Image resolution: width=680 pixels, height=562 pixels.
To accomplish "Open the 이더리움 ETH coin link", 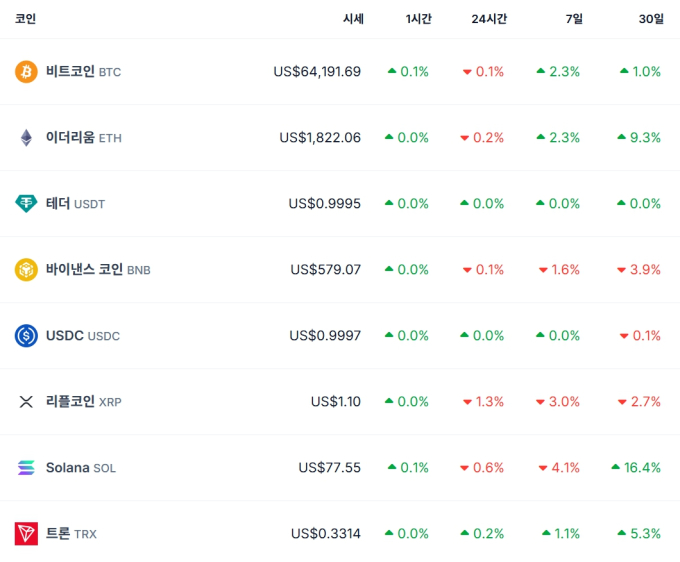I will click(x=84, y=138).
